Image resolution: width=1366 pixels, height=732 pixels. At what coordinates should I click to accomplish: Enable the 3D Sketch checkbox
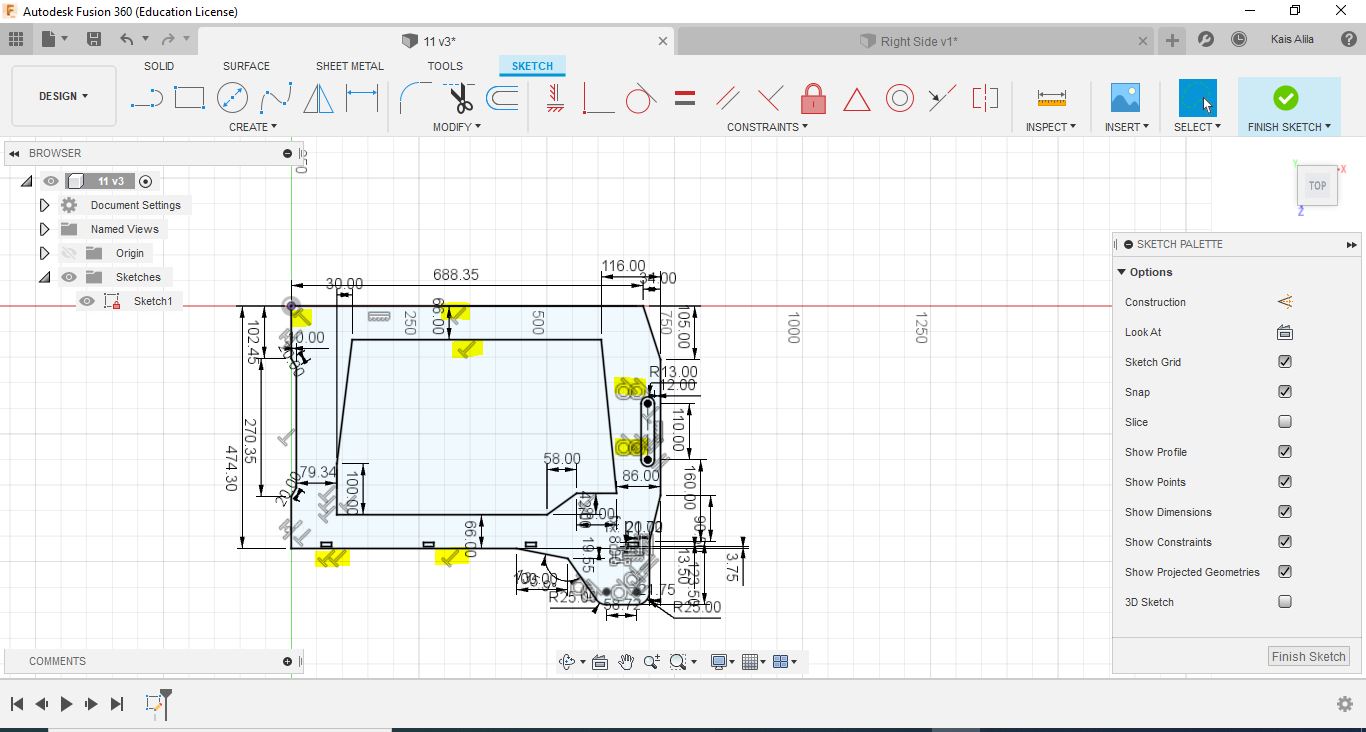point(1285,602)
